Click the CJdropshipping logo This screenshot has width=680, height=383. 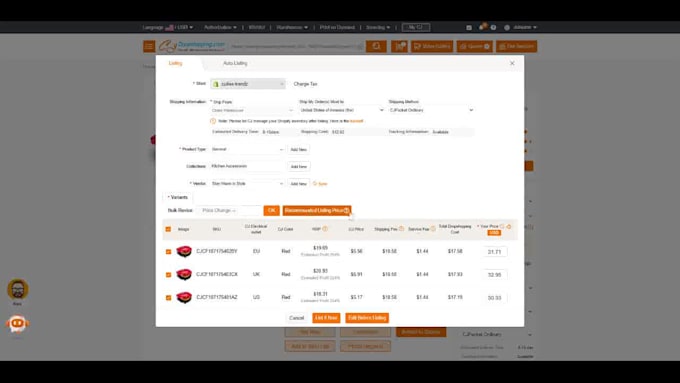pyautogui.click(x=192, y=46)
